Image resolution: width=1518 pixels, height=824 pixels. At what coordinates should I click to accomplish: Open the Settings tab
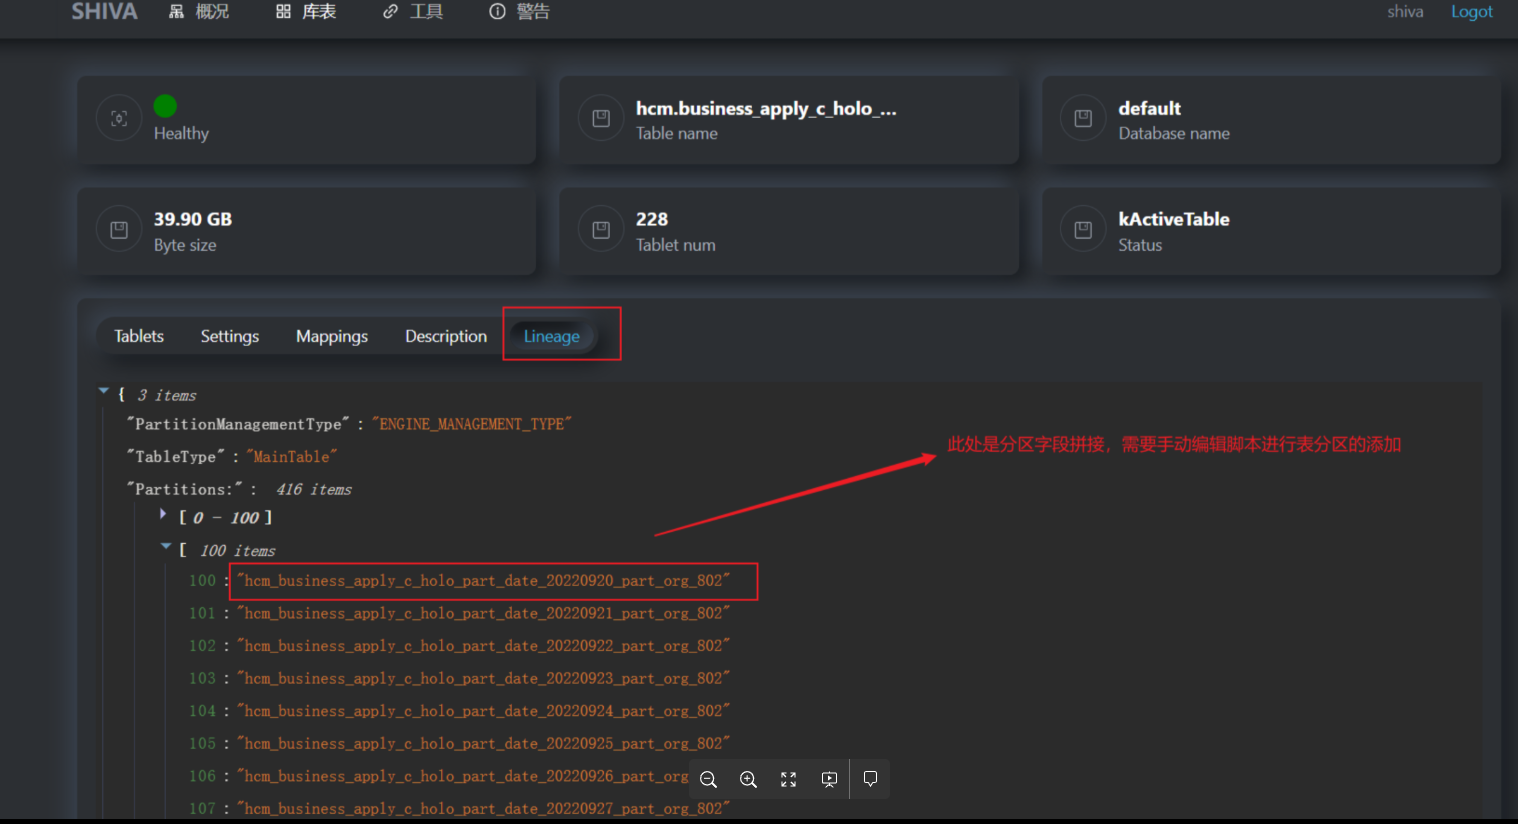(x=229, y=336)
